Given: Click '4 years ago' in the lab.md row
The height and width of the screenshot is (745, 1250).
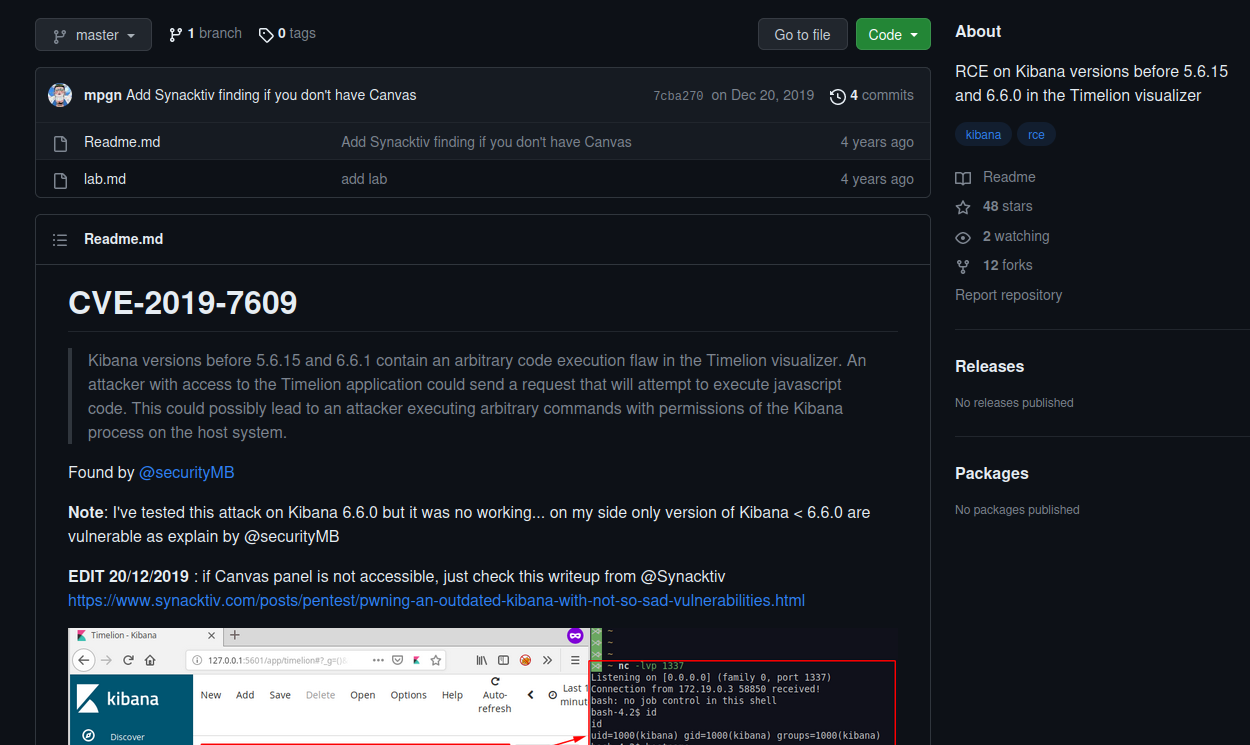Looking at the screenshot, I should coord(877,179).
